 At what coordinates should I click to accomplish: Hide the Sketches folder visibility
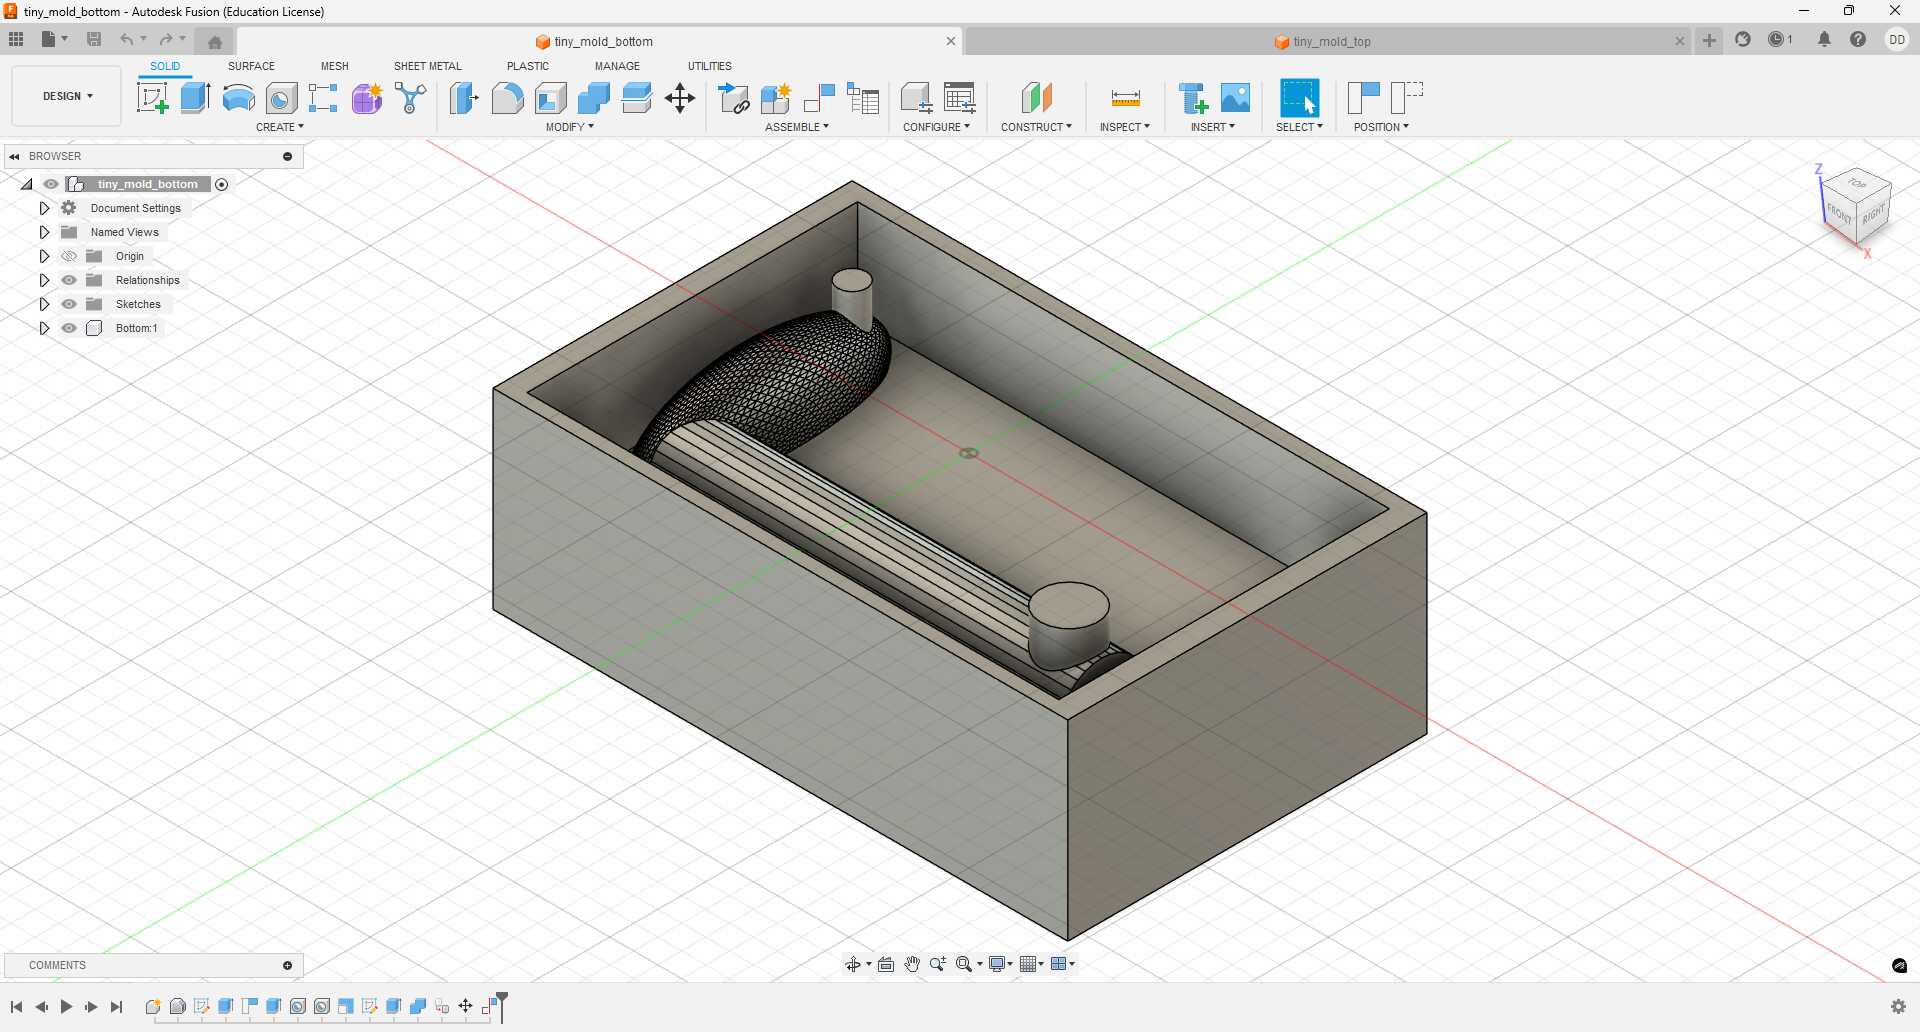[68, 304]
